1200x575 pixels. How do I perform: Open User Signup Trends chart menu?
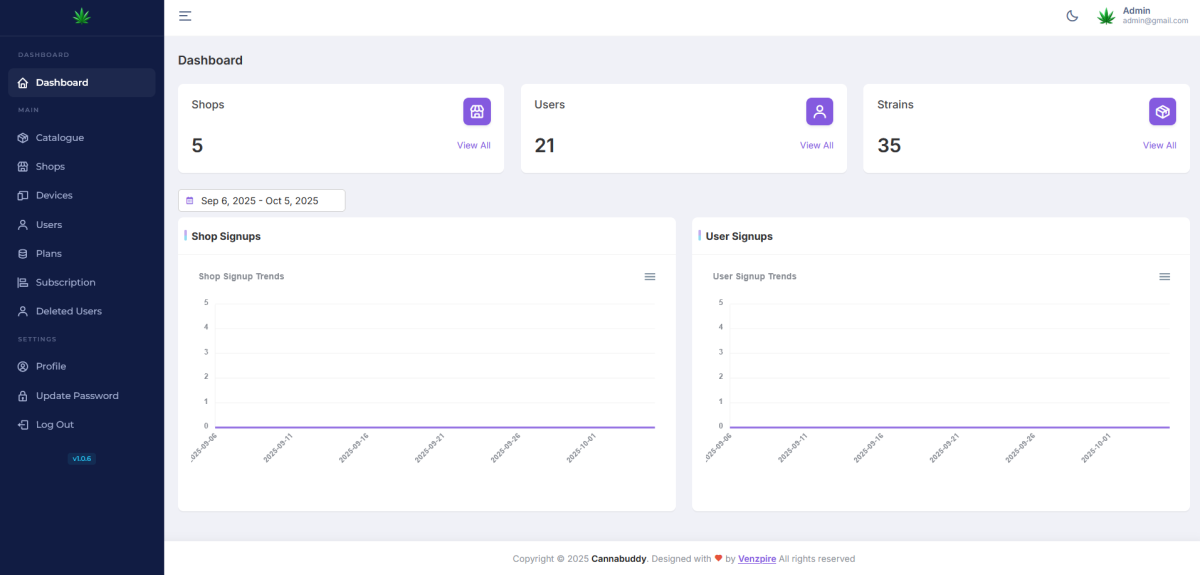pos(1164,277)
